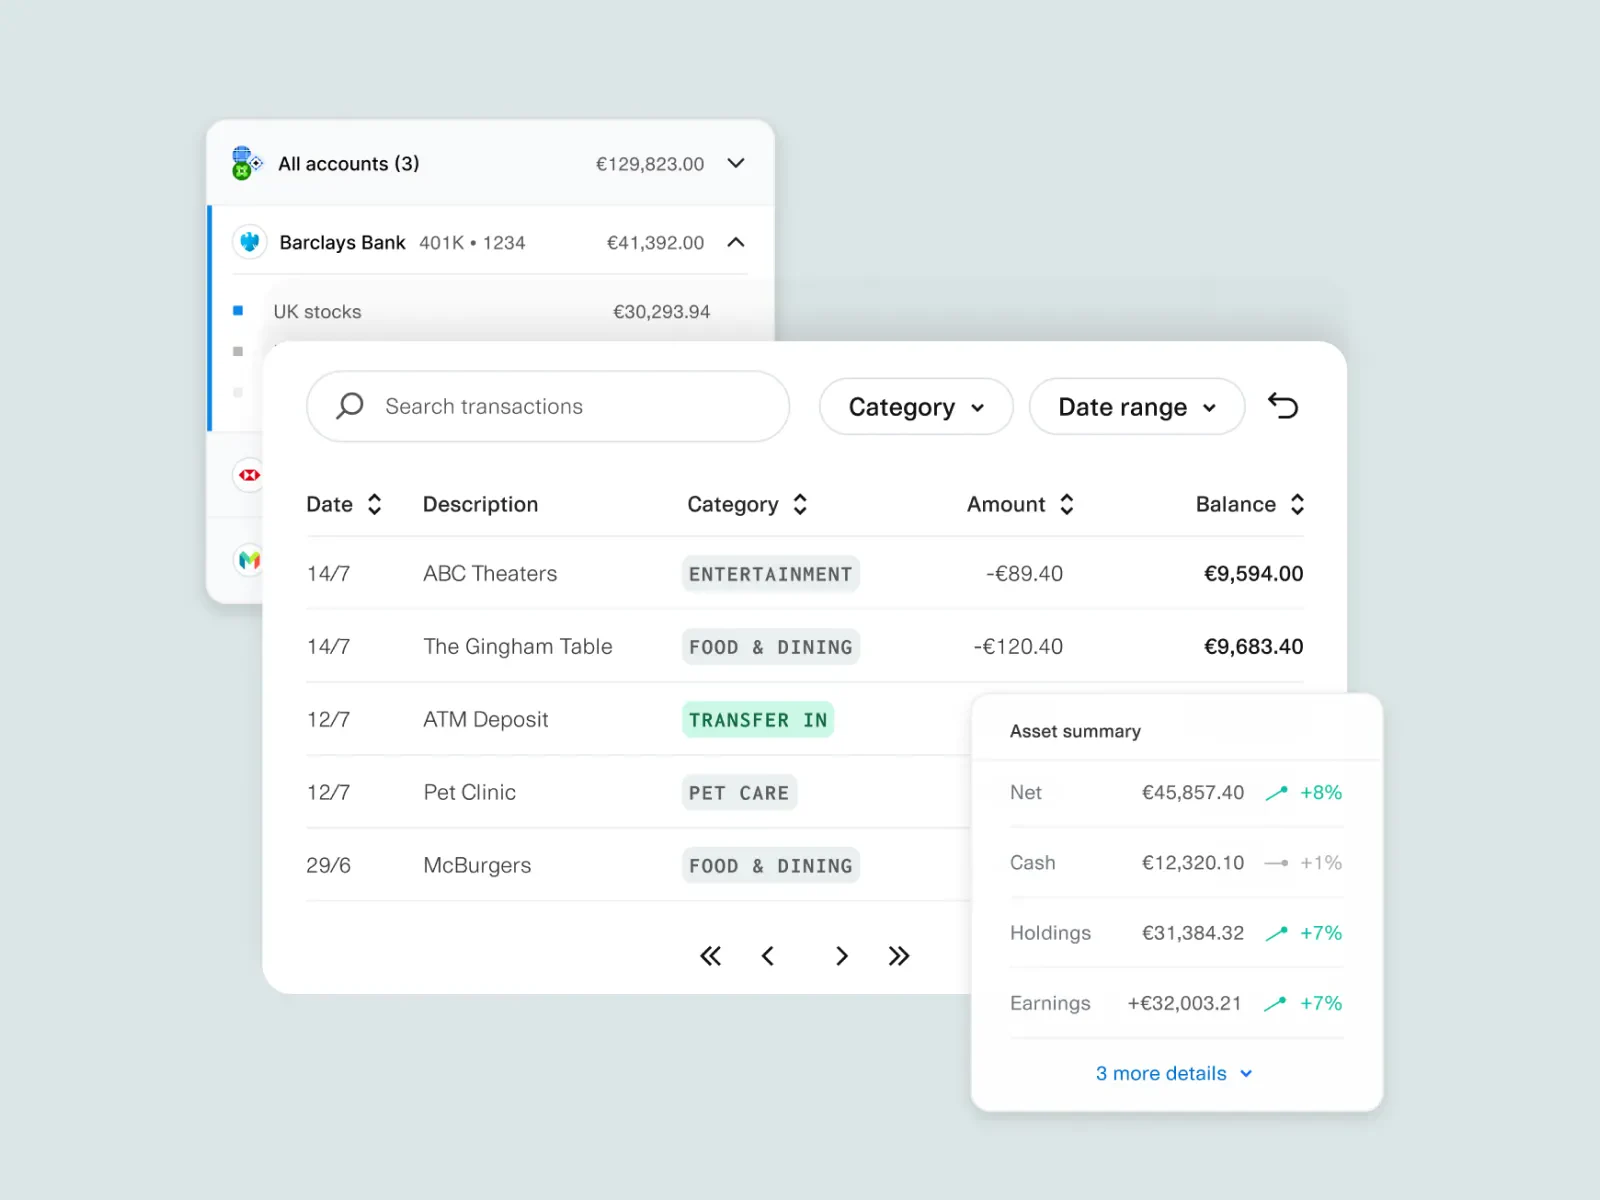Click the PET CARE category tag
This screenshot has height=1200, width=1600.
[x=739, y=793]
